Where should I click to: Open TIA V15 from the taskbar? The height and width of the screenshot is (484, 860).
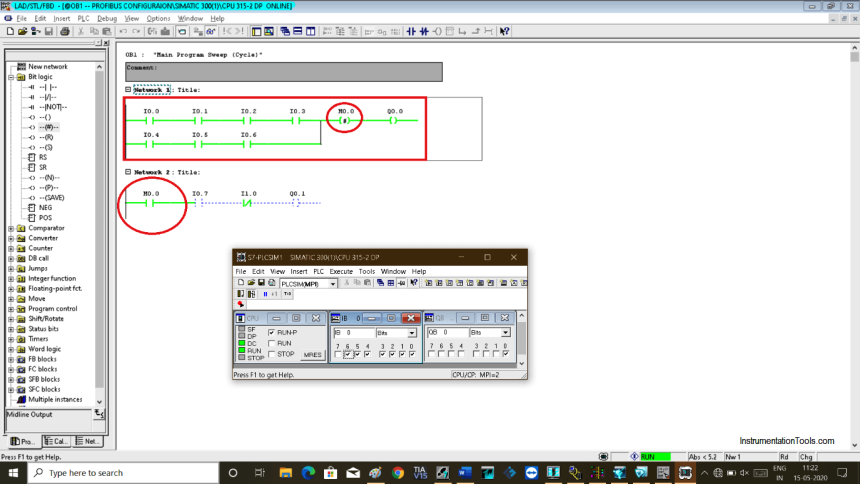[x=420, y=472]
